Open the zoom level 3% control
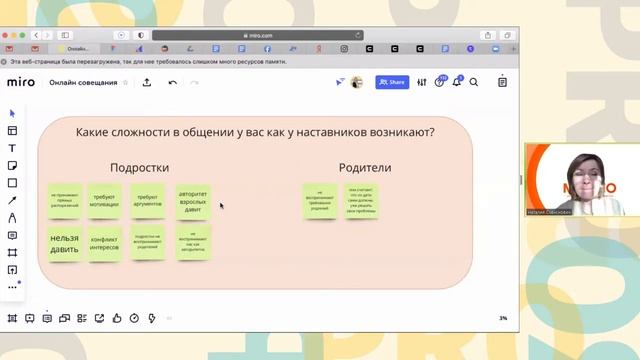This screenshot has width=640, height=360. 503,318
